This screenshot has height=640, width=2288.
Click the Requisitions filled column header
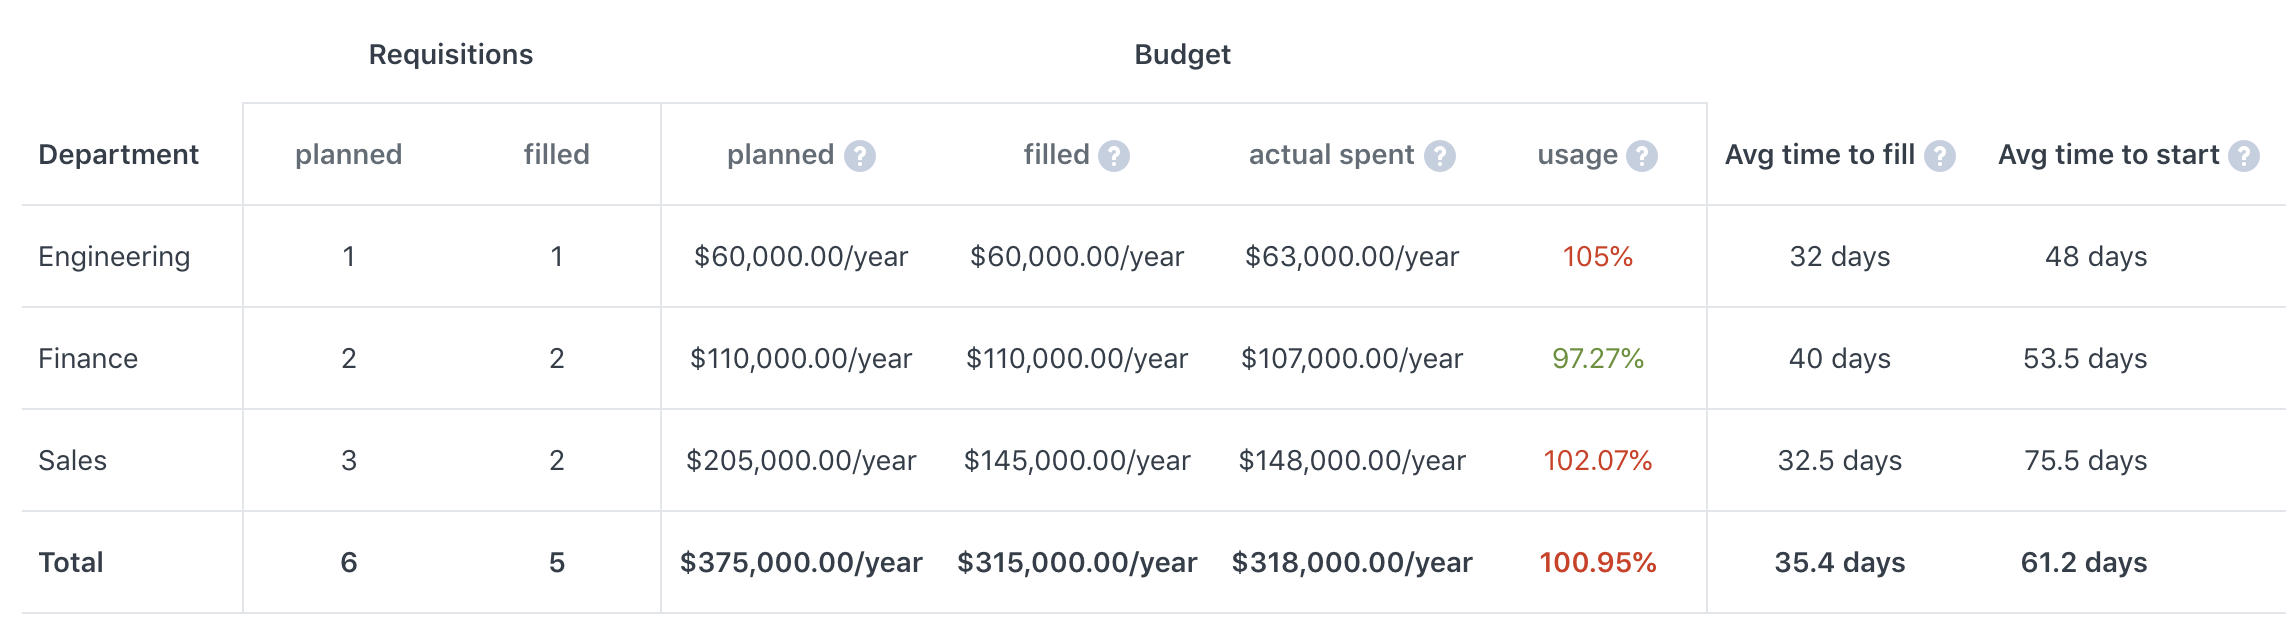(556, 155)
